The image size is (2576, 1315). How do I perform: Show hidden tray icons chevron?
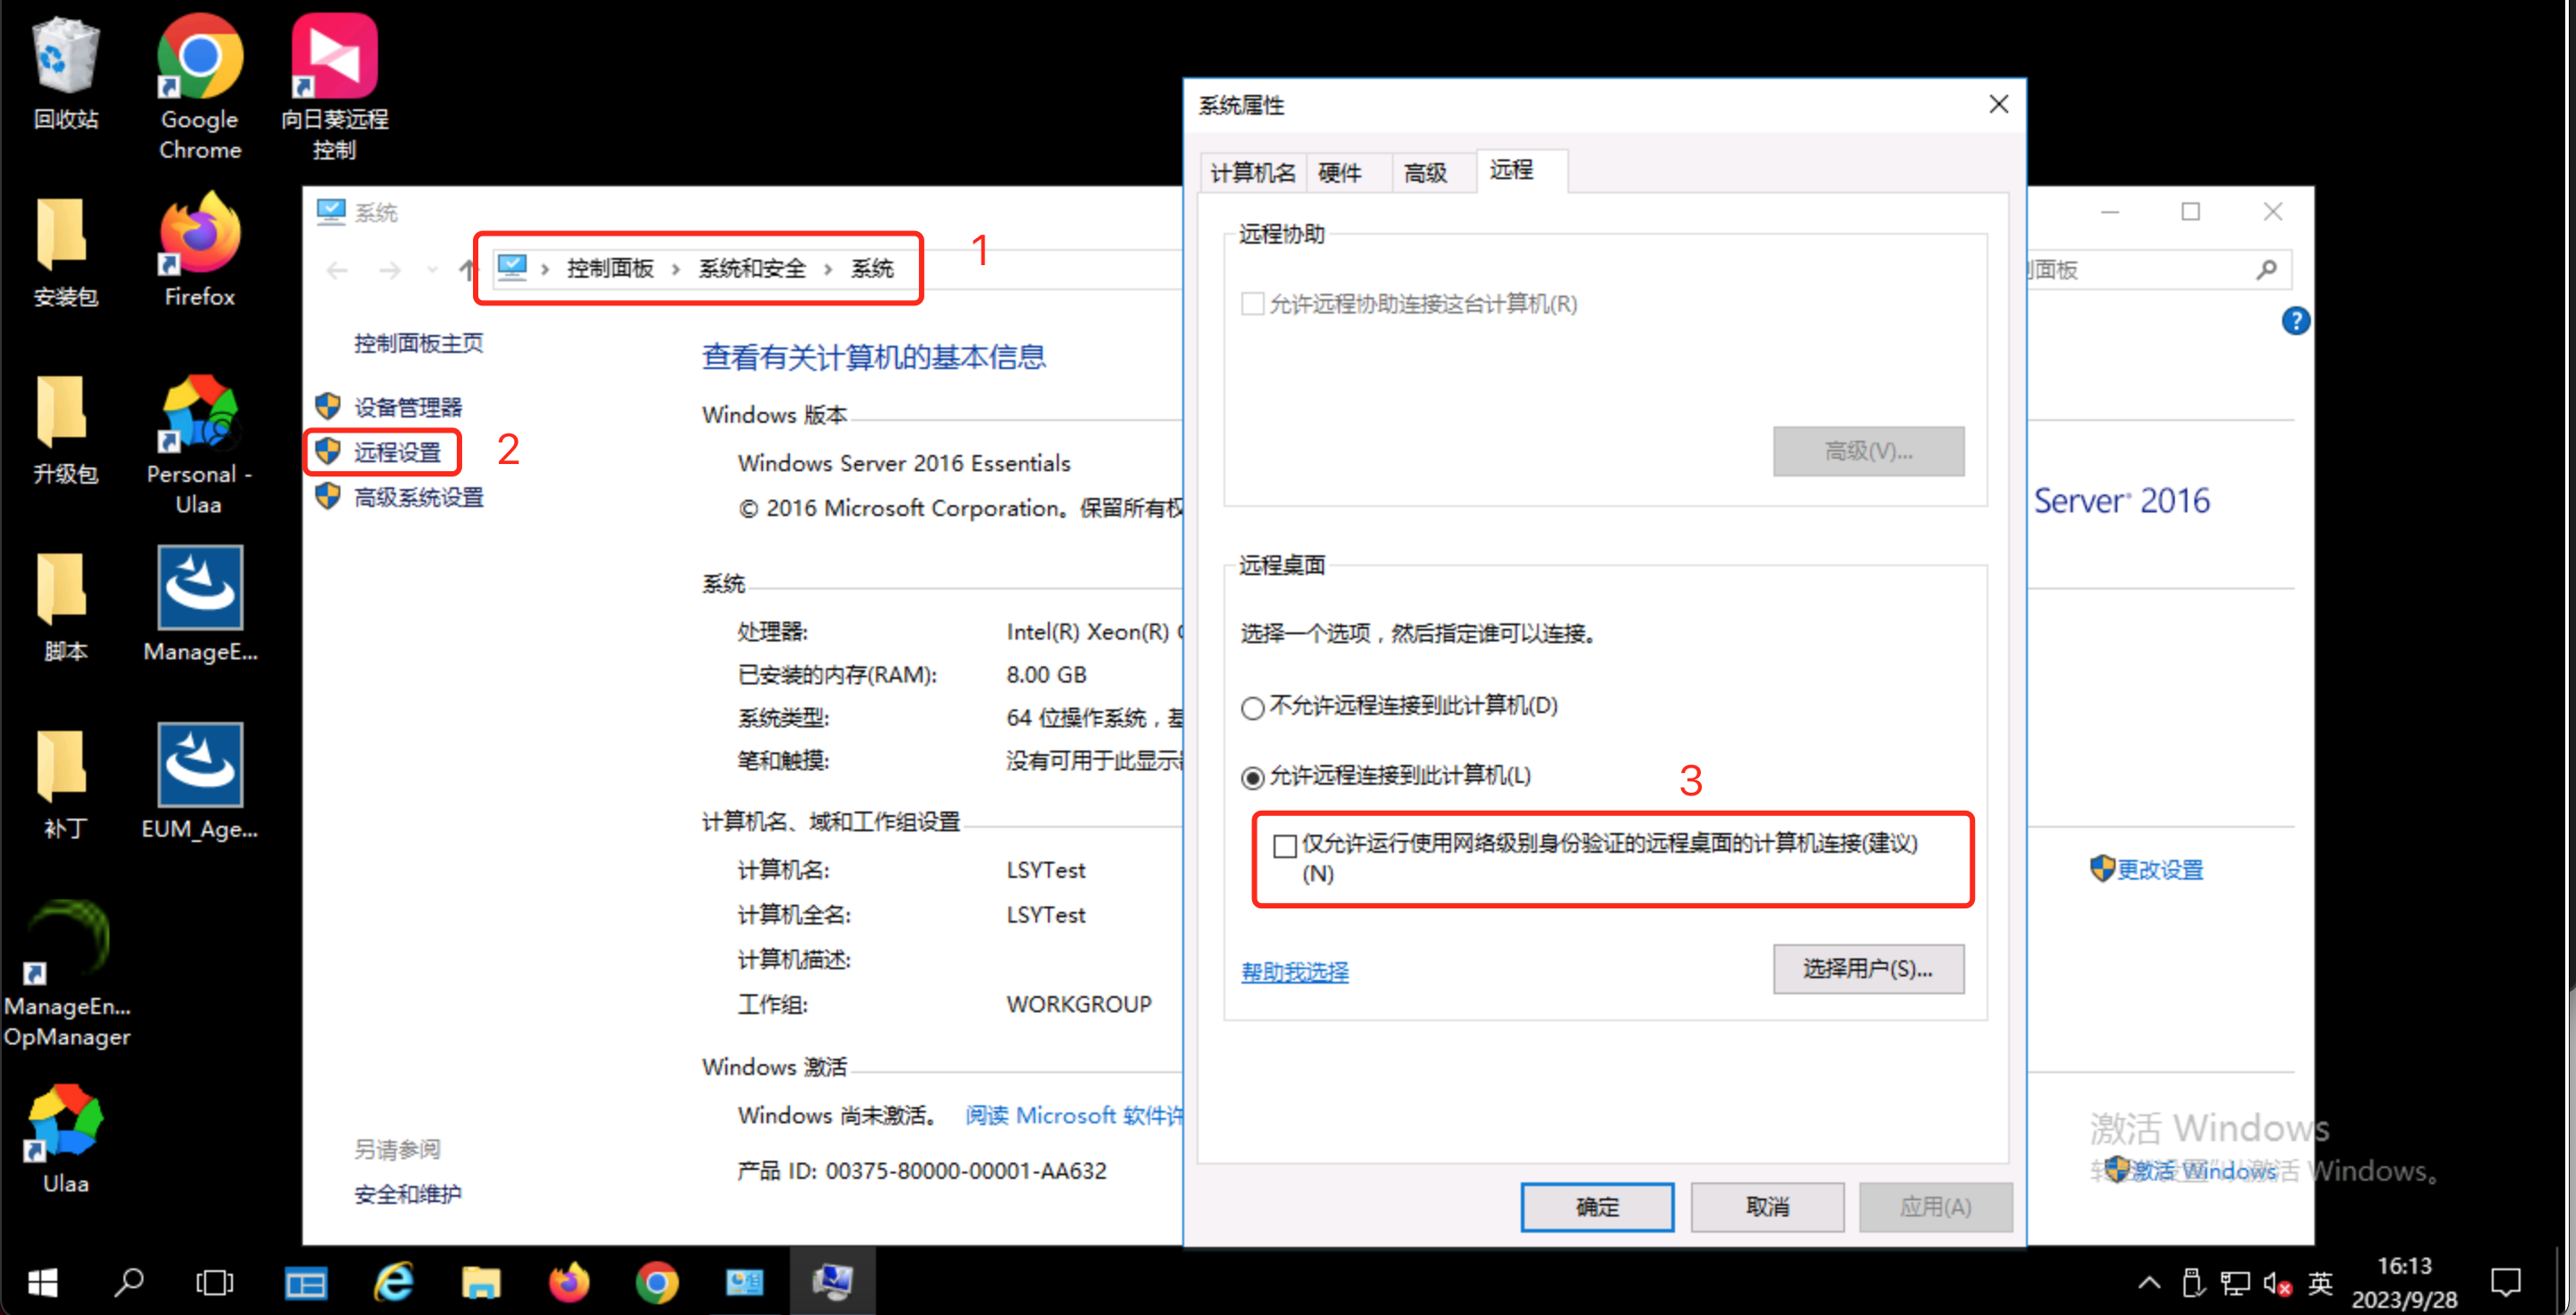click(x=2149, y=1283)
